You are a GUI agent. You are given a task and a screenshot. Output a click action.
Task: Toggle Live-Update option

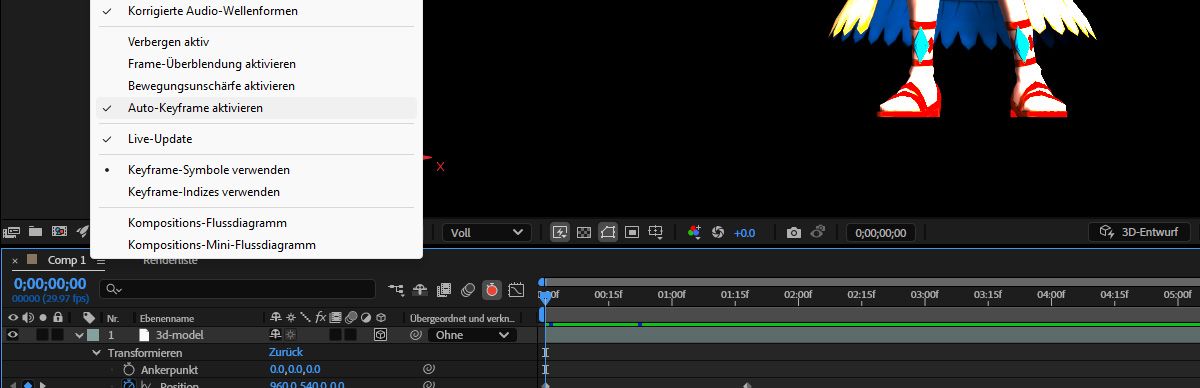(256, 139)
